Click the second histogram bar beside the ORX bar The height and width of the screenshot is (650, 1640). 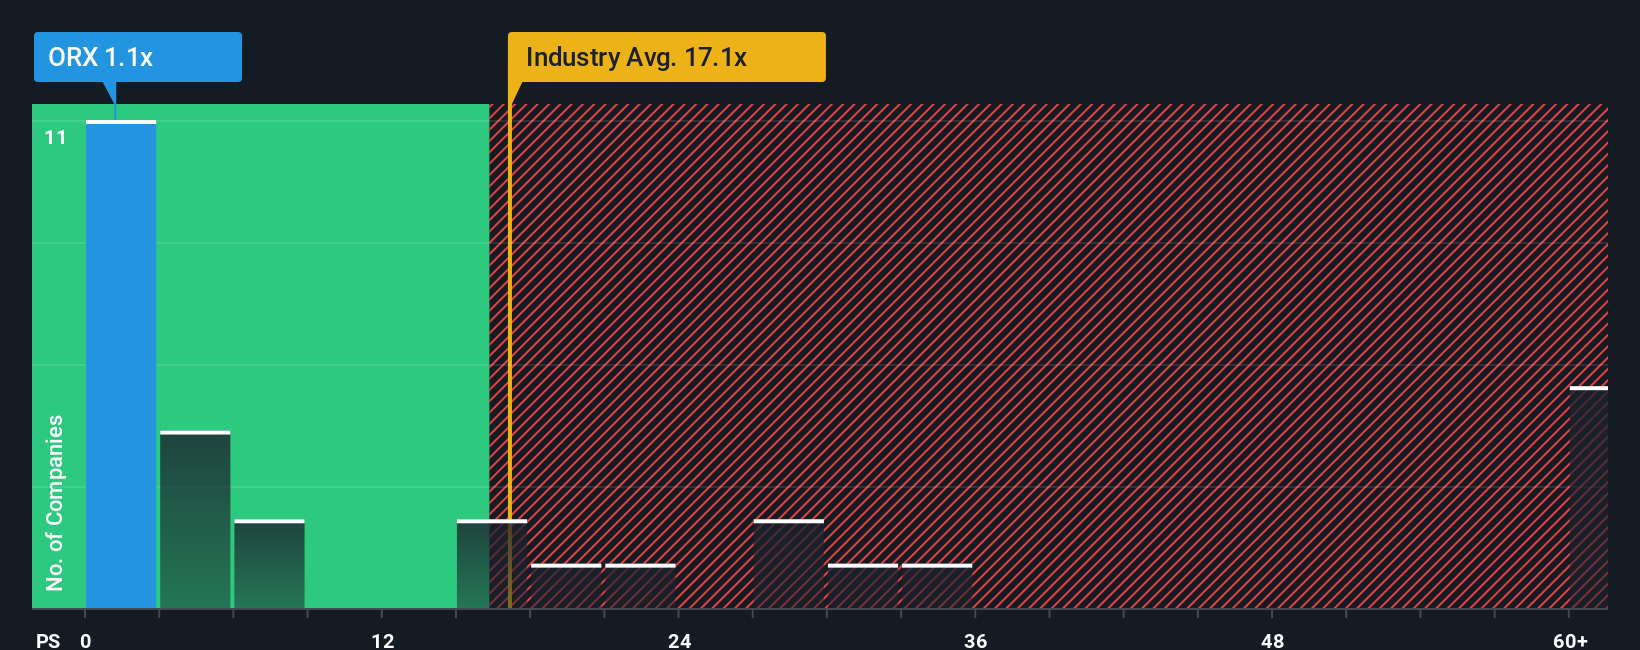click(x=195, y=519)
